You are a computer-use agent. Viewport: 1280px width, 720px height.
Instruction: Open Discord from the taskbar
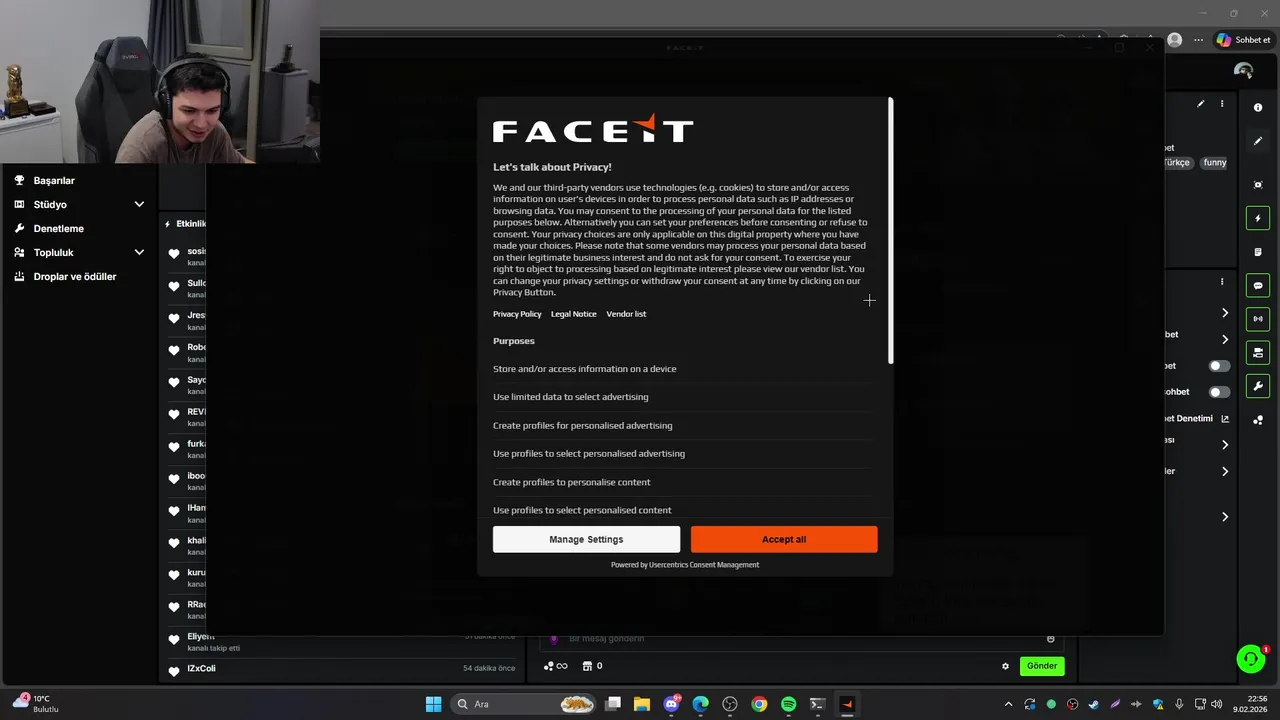pos(672,704)
